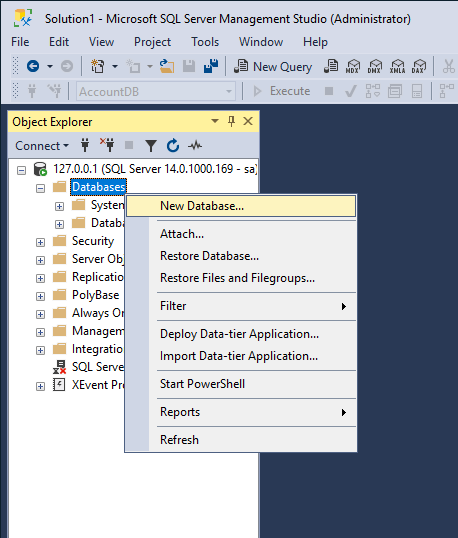This screenshot has height=538, width=458.
Task: Click the Display Estimated Execution Plan icon
Action: (x=373, y=91)
